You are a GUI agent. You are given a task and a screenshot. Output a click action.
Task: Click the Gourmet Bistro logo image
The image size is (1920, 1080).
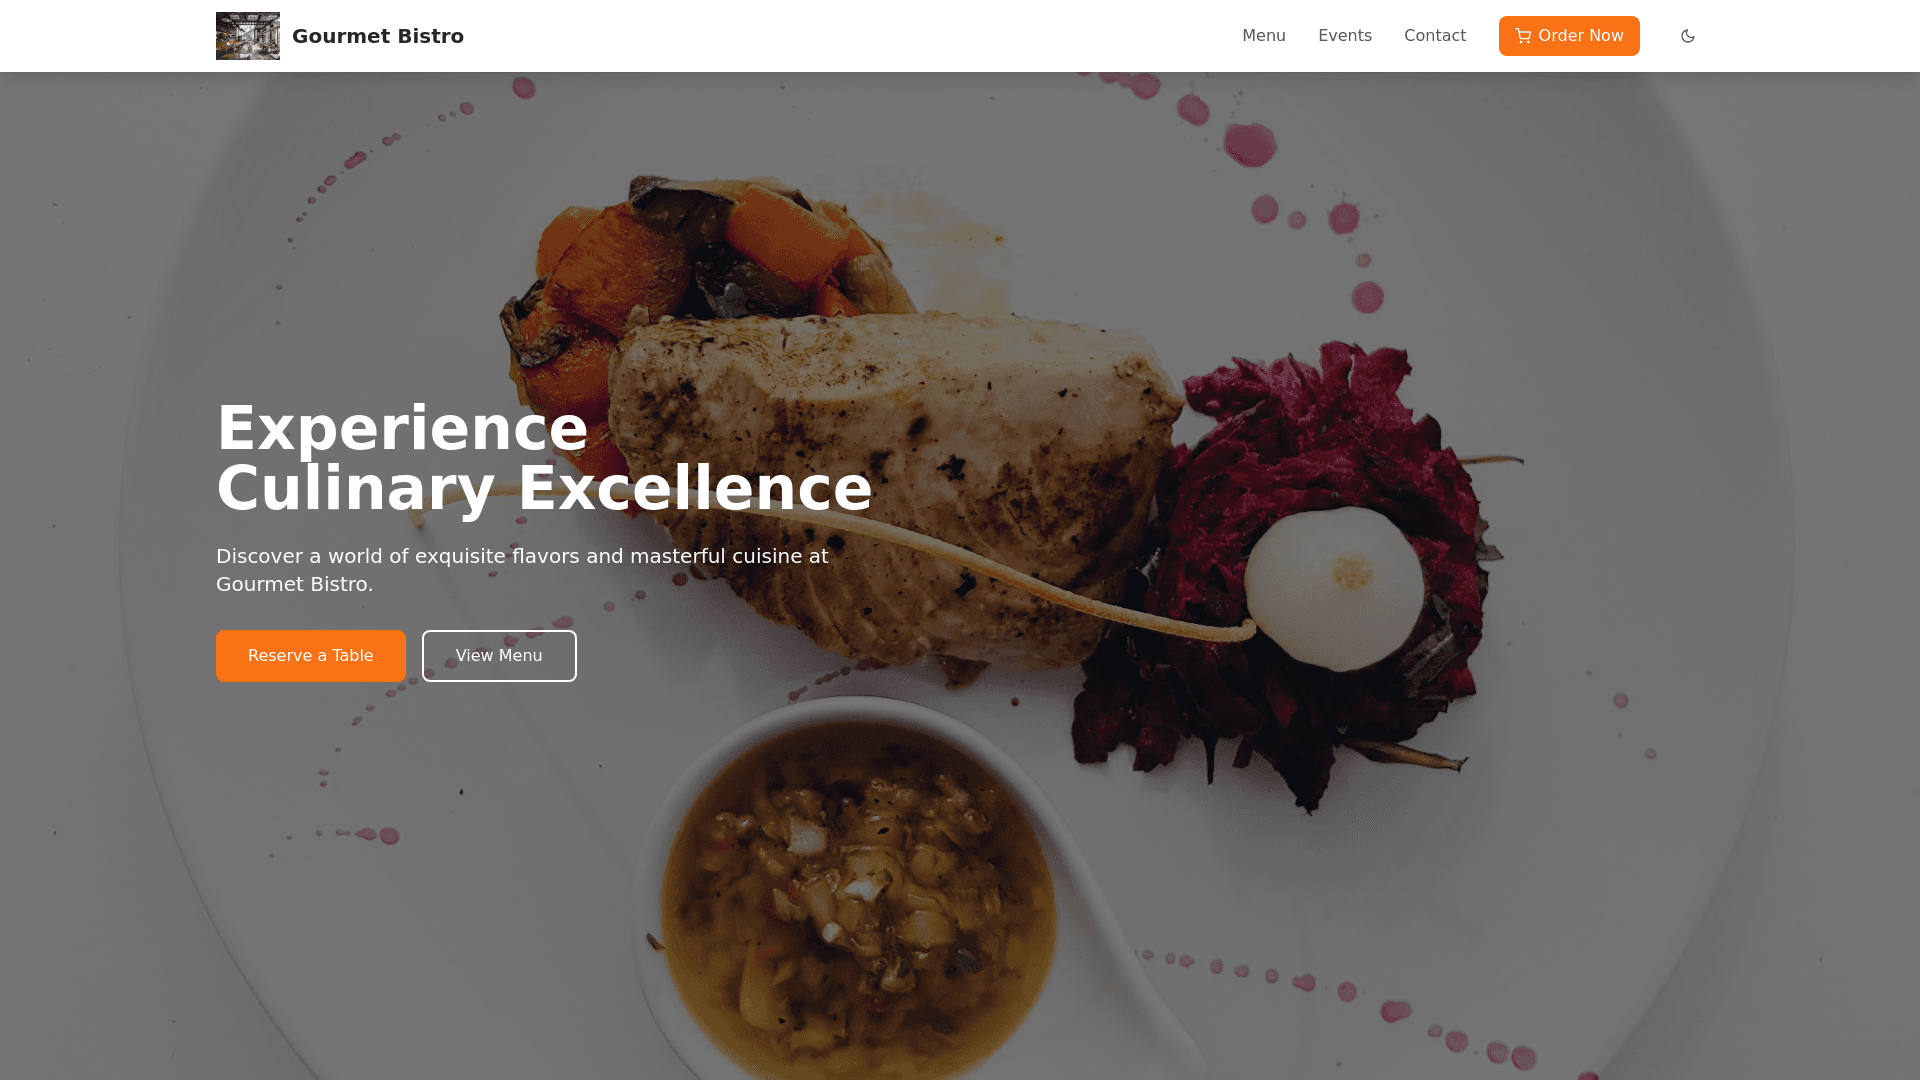pos(248,36)
